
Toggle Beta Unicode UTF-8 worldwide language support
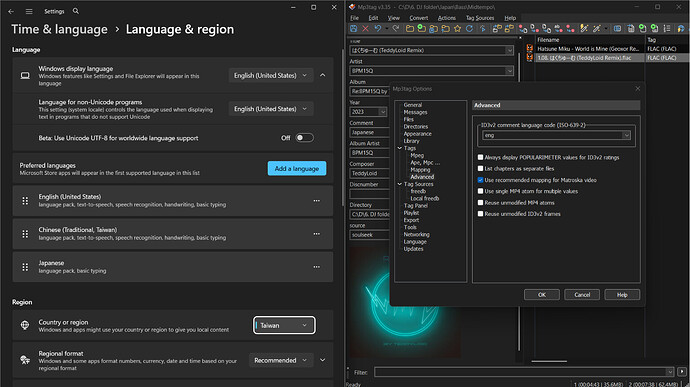(x=304, y=138)
